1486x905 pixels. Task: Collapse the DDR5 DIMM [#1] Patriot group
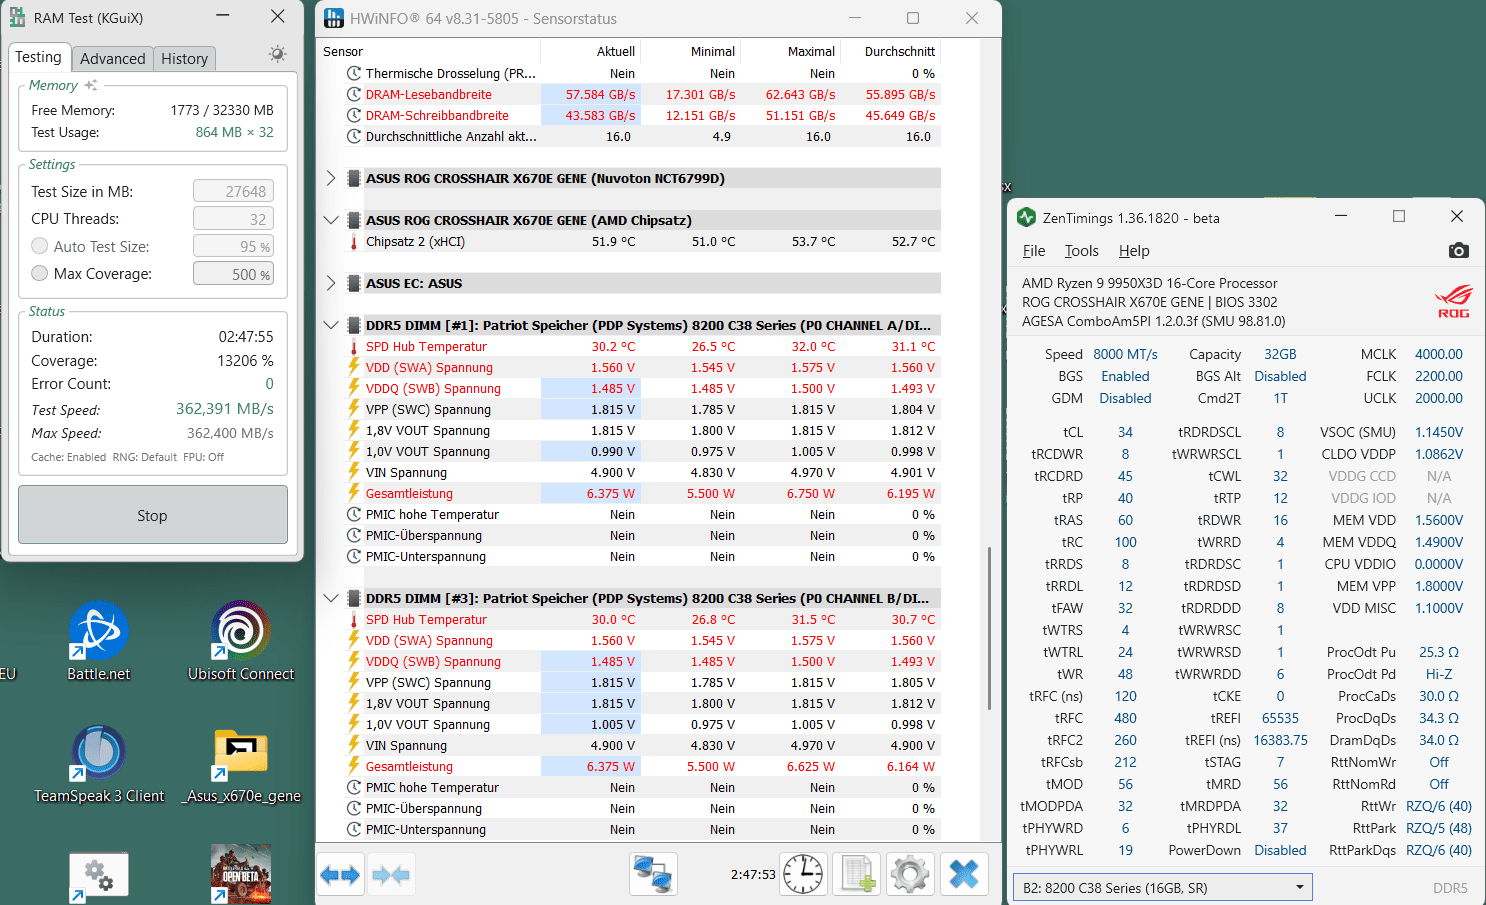pos(331,325)
